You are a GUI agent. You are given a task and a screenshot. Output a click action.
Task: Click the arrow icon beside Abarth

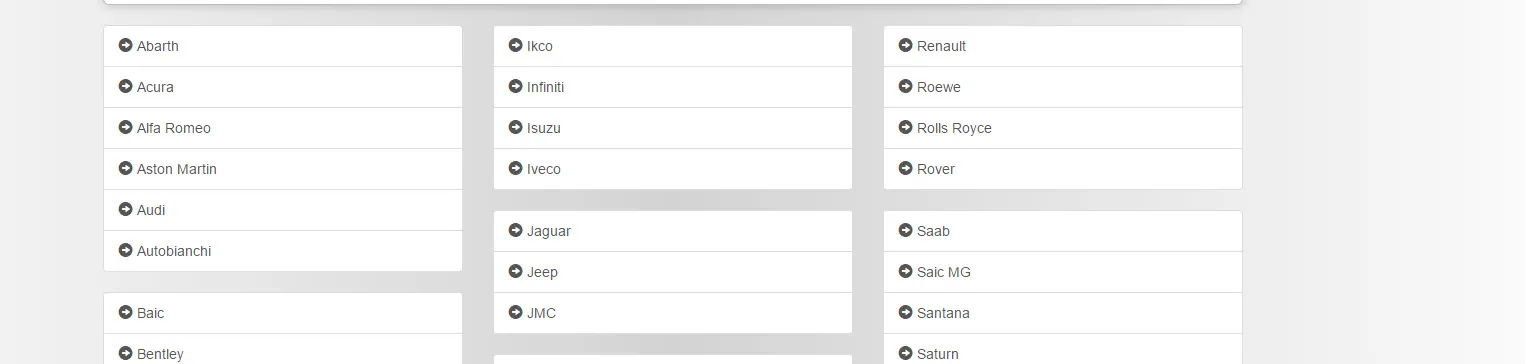(x=125, y=45)
